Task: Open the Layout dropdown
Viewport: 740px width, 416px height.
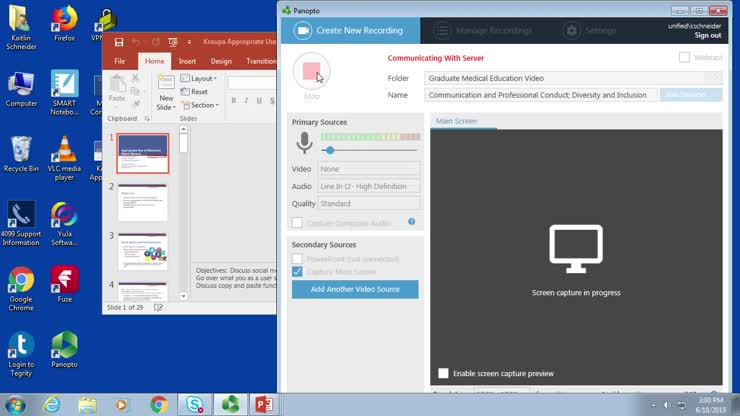Action: click(x=203, y=78)
